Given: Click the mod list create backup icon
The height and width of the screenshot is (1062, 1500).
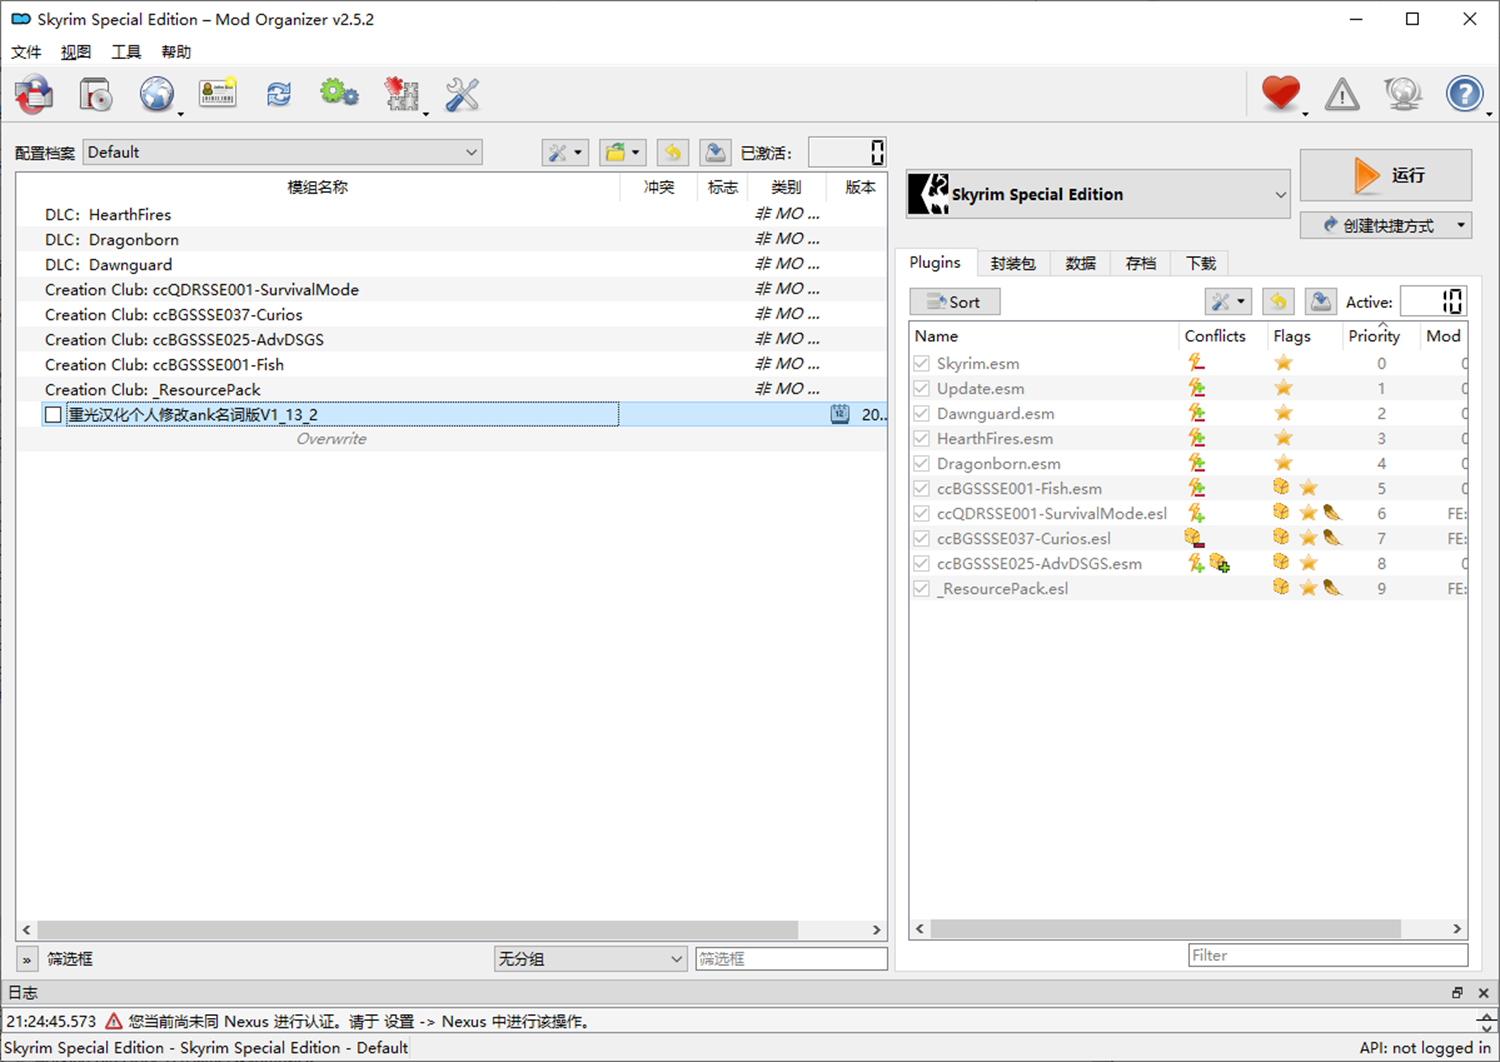Looking at the screenshot, I should pyautogui.click(x=715, y=153).
